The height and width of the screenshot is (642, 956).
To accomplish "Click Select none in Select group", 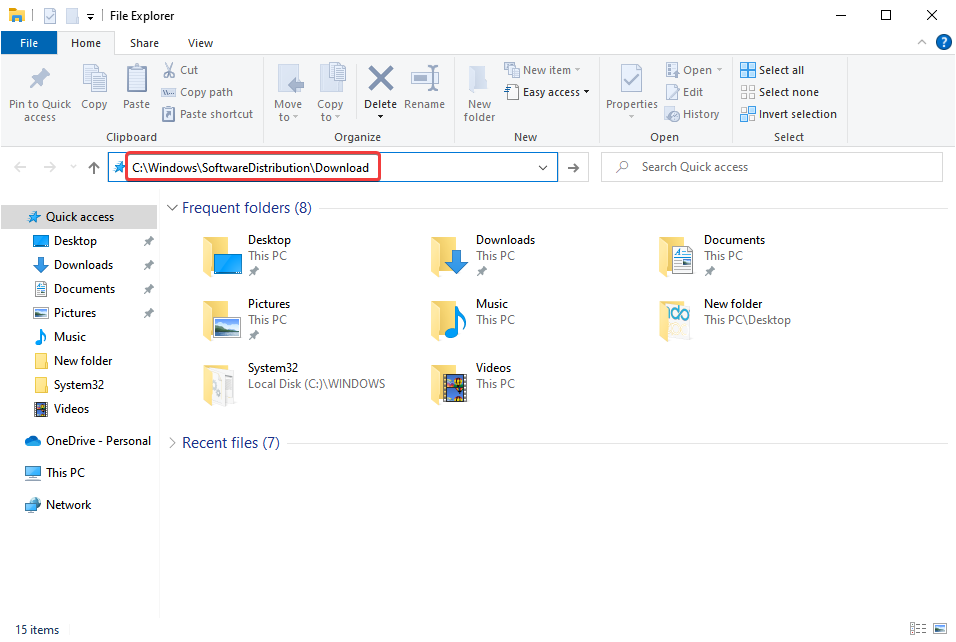I will (x=779, y=92).
